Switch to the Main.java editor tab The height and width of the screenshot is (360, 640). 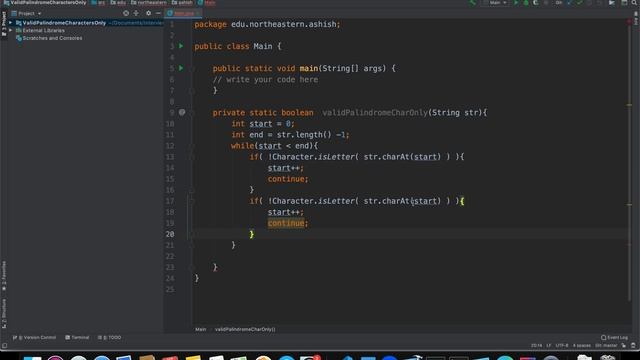pos(184,13)
